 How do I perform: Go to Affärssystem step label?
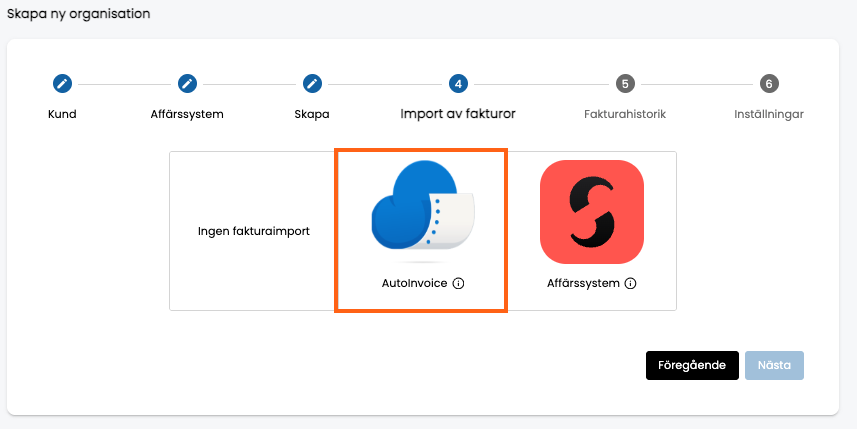187,114
